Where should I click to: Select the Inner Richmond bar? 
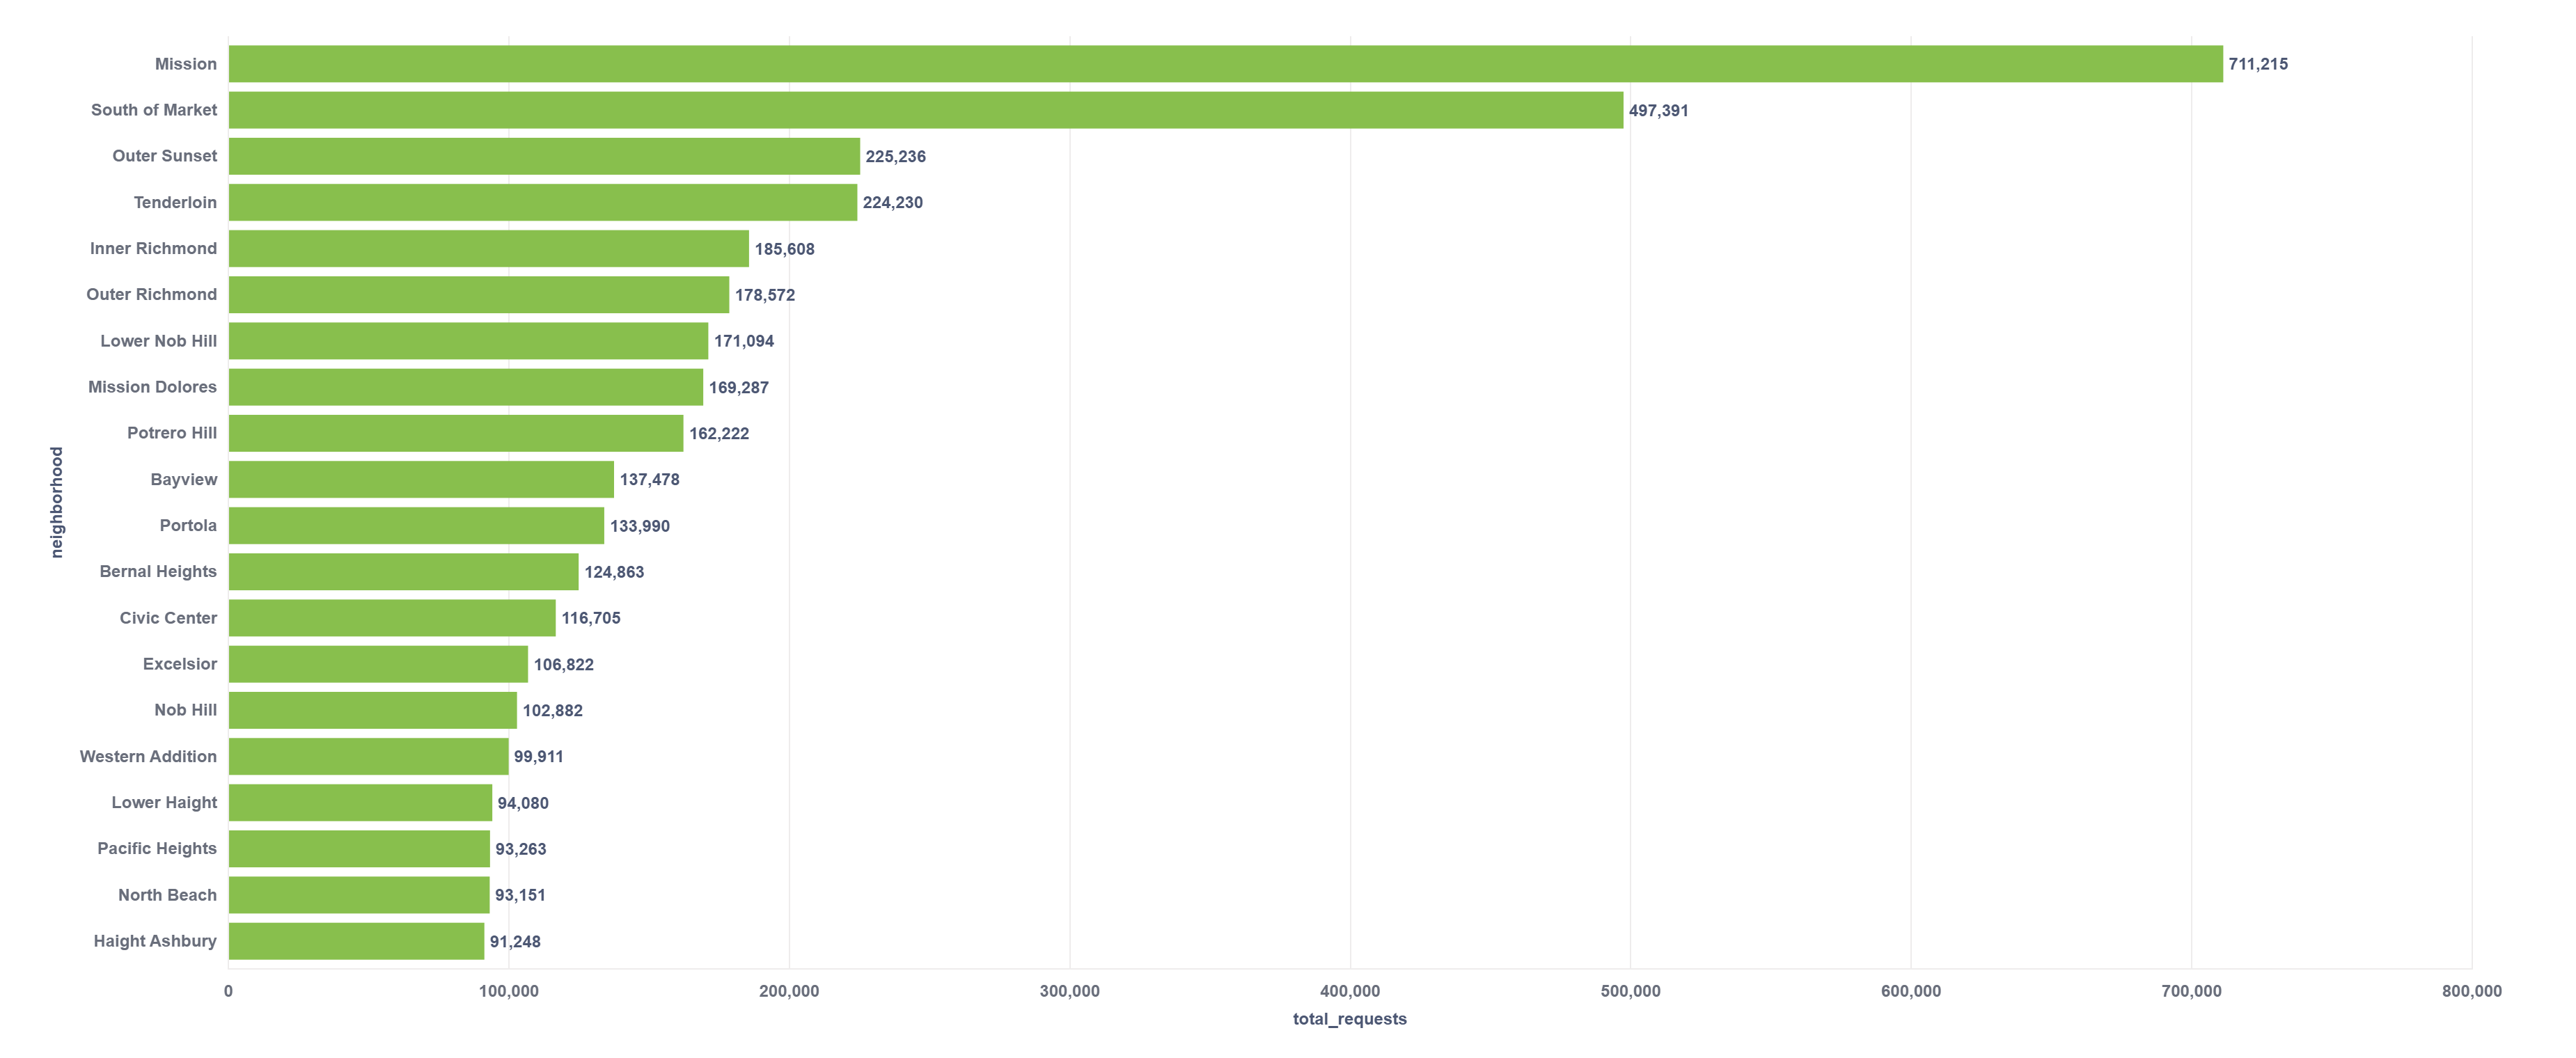(488, 248)
